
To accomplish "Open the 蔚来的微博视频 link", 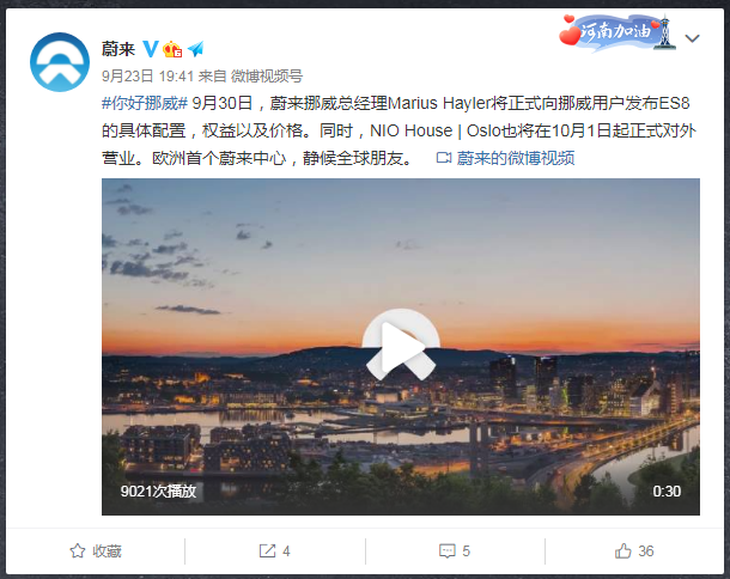I will 515,158.
